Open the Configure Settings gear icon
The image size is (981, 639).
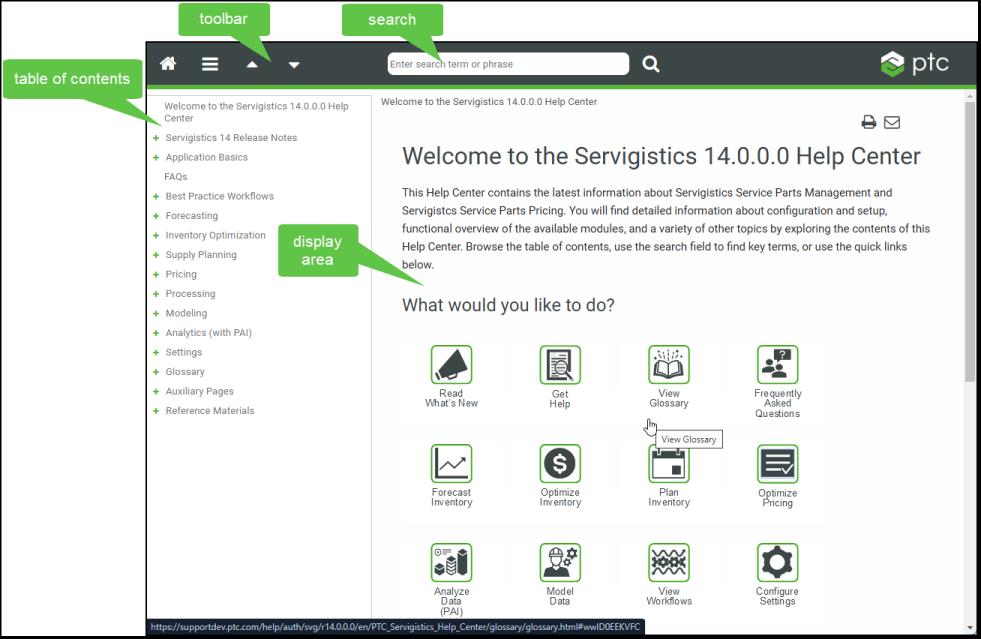778,562
